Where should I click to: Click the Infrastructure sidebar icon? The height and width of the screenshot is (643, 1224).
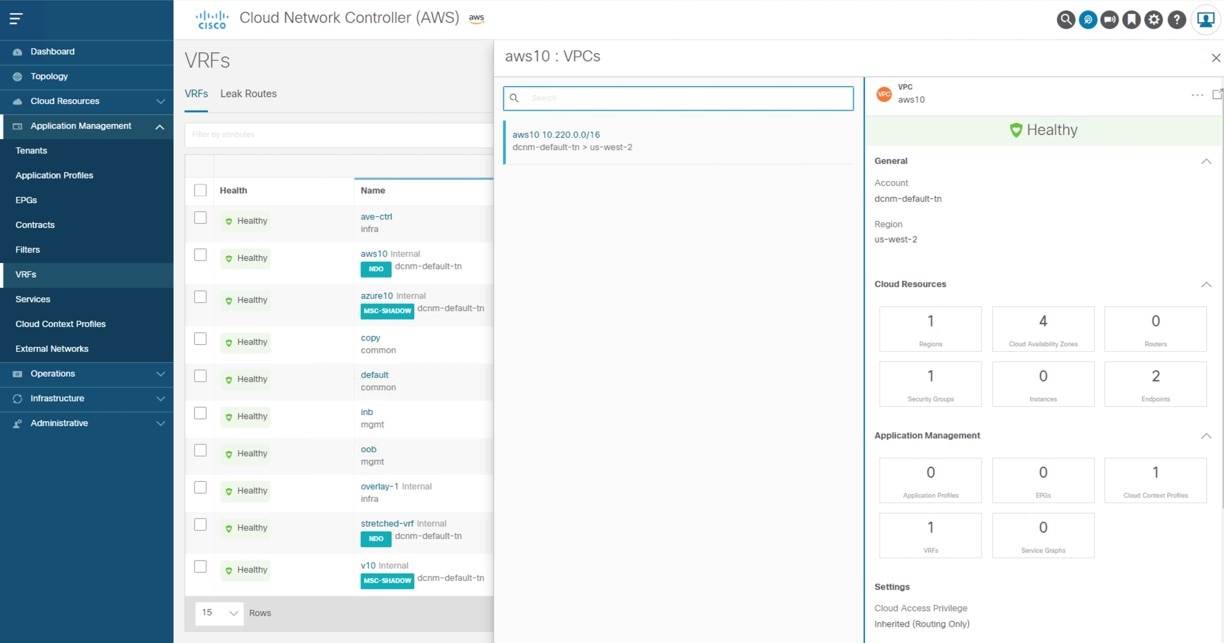(x=18, y=399)
